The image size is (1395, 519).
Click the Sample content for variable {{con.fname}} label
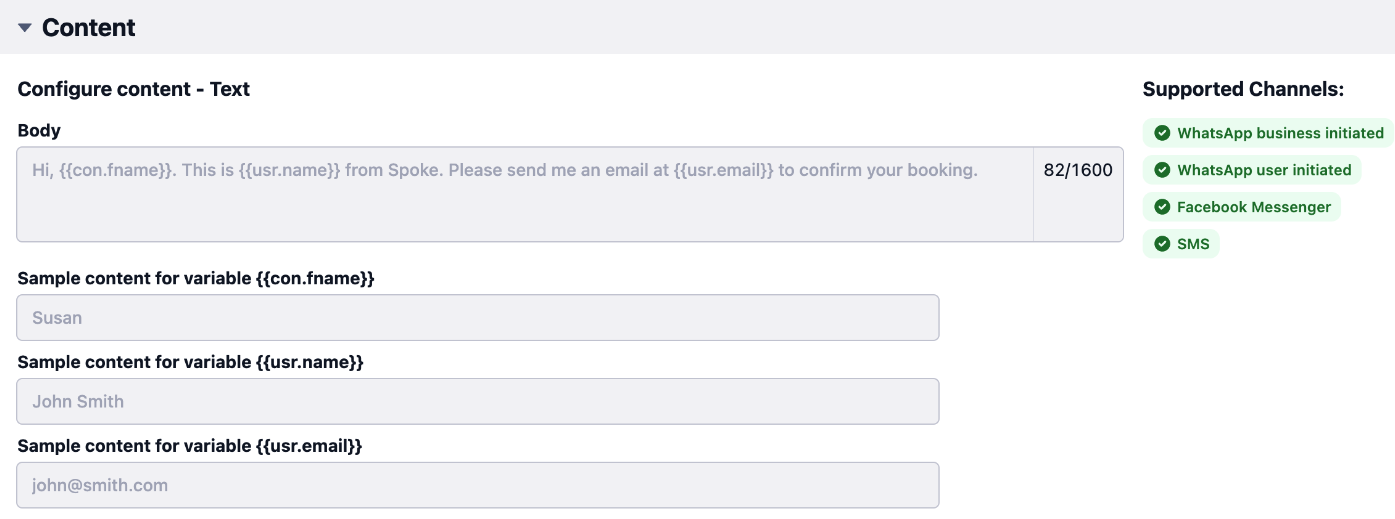[196, 278]
